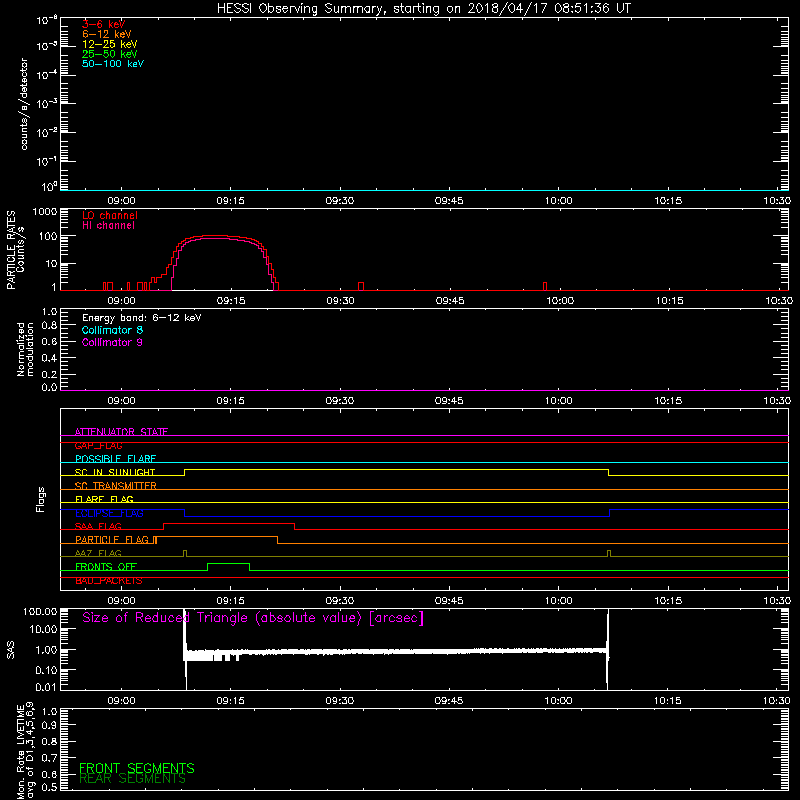Click the 09:30 tick under the SAS plot
Image resolution: width=800 pixels, height=800 pixels.
coord(339,701)
